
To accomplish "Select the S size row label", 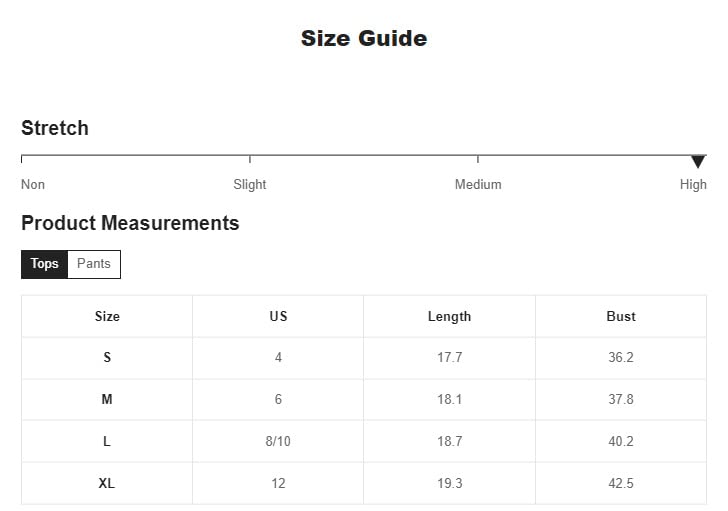I will coord(107,357).
